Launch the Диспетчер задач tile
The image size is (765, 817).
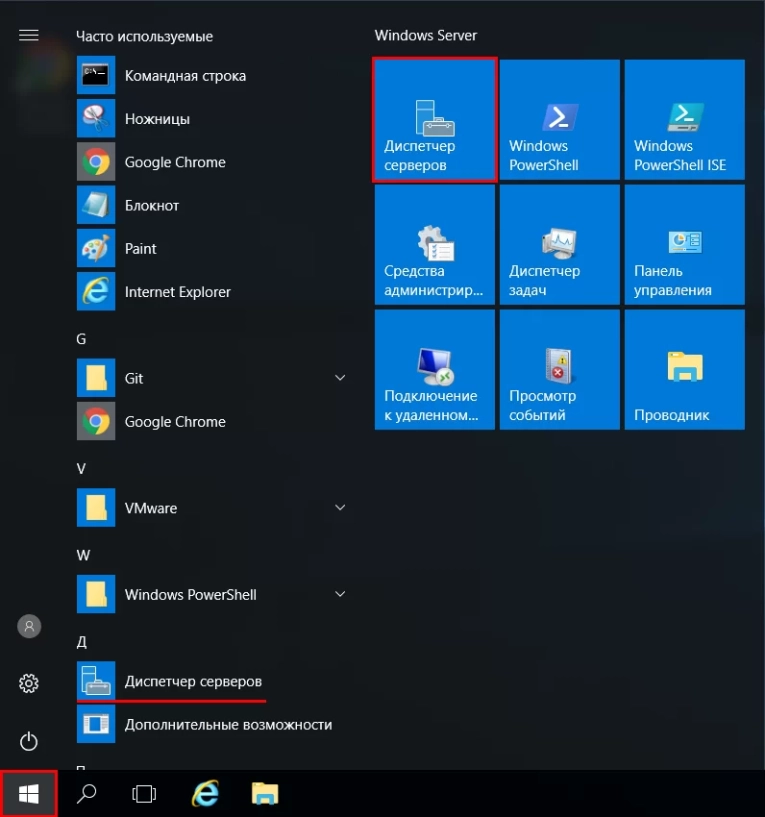click(559, 245)
